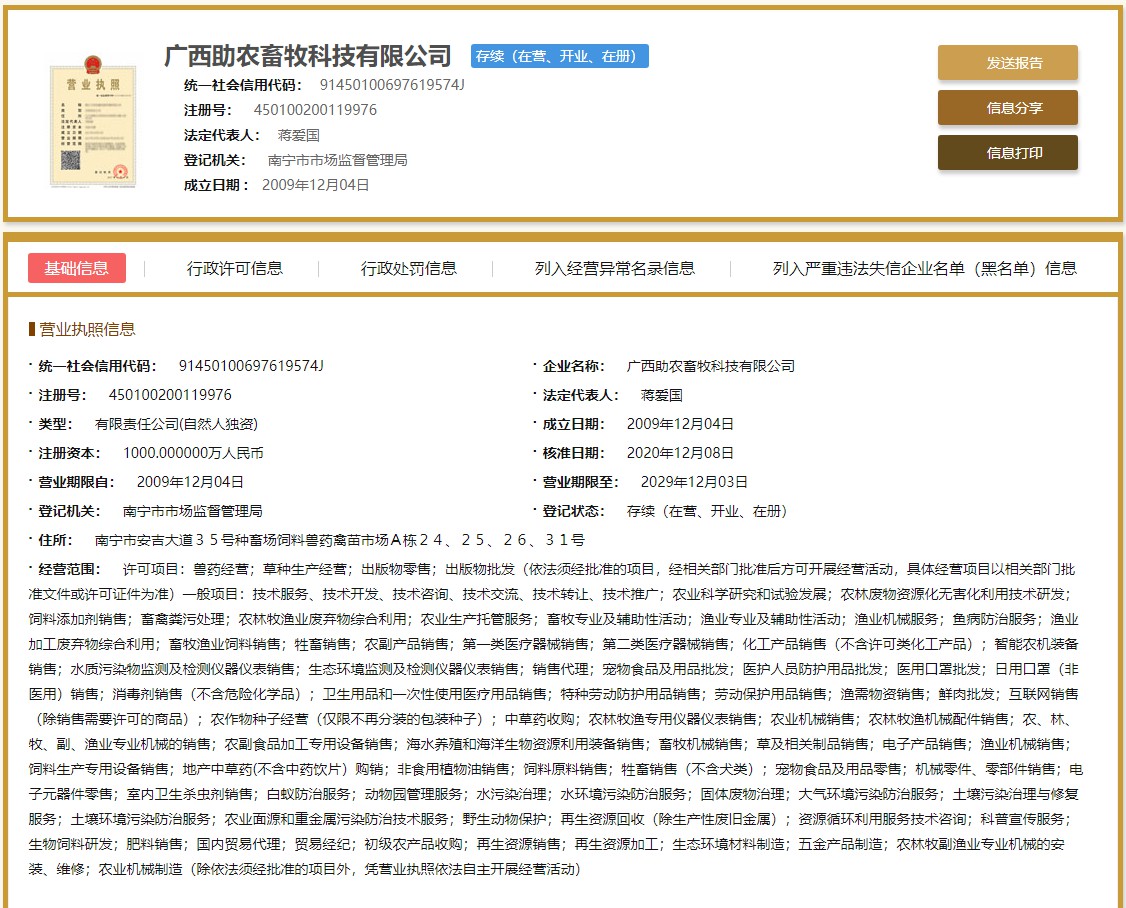
Task: Select the 基础信息 tab
Action: pos(77,268)
